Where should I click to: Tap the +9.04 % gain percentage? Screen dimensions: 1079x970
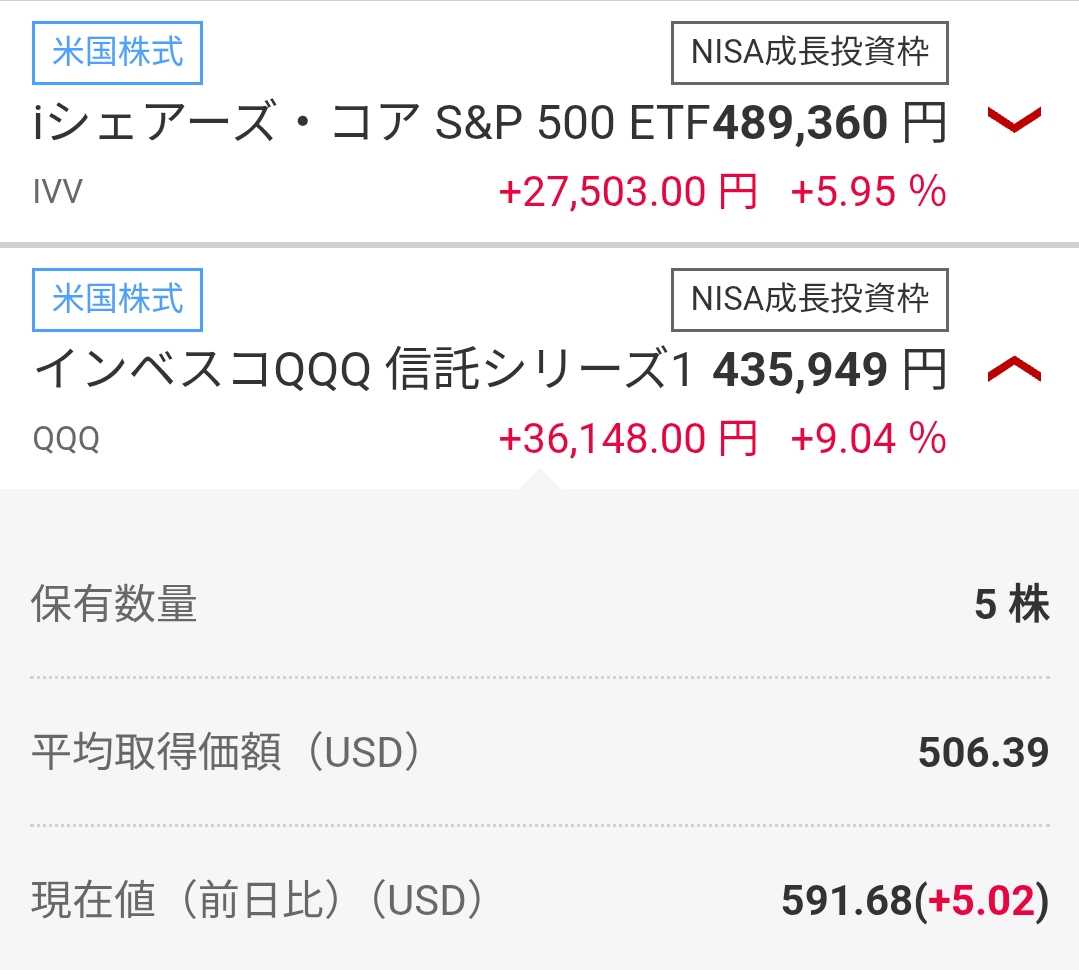point(868,440)
